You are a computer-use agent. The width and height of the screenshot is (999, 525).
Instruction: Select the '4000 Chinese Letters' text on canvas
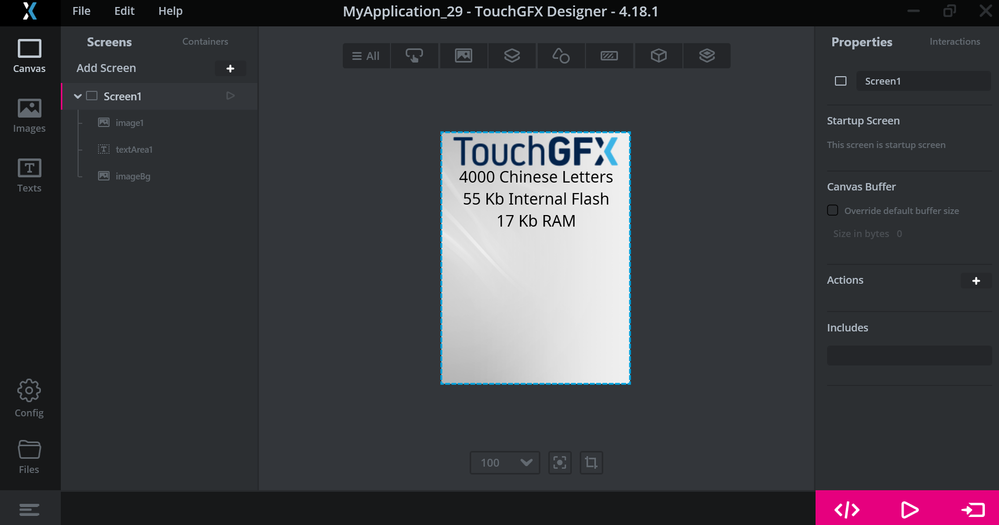click(x=536, y=176)
